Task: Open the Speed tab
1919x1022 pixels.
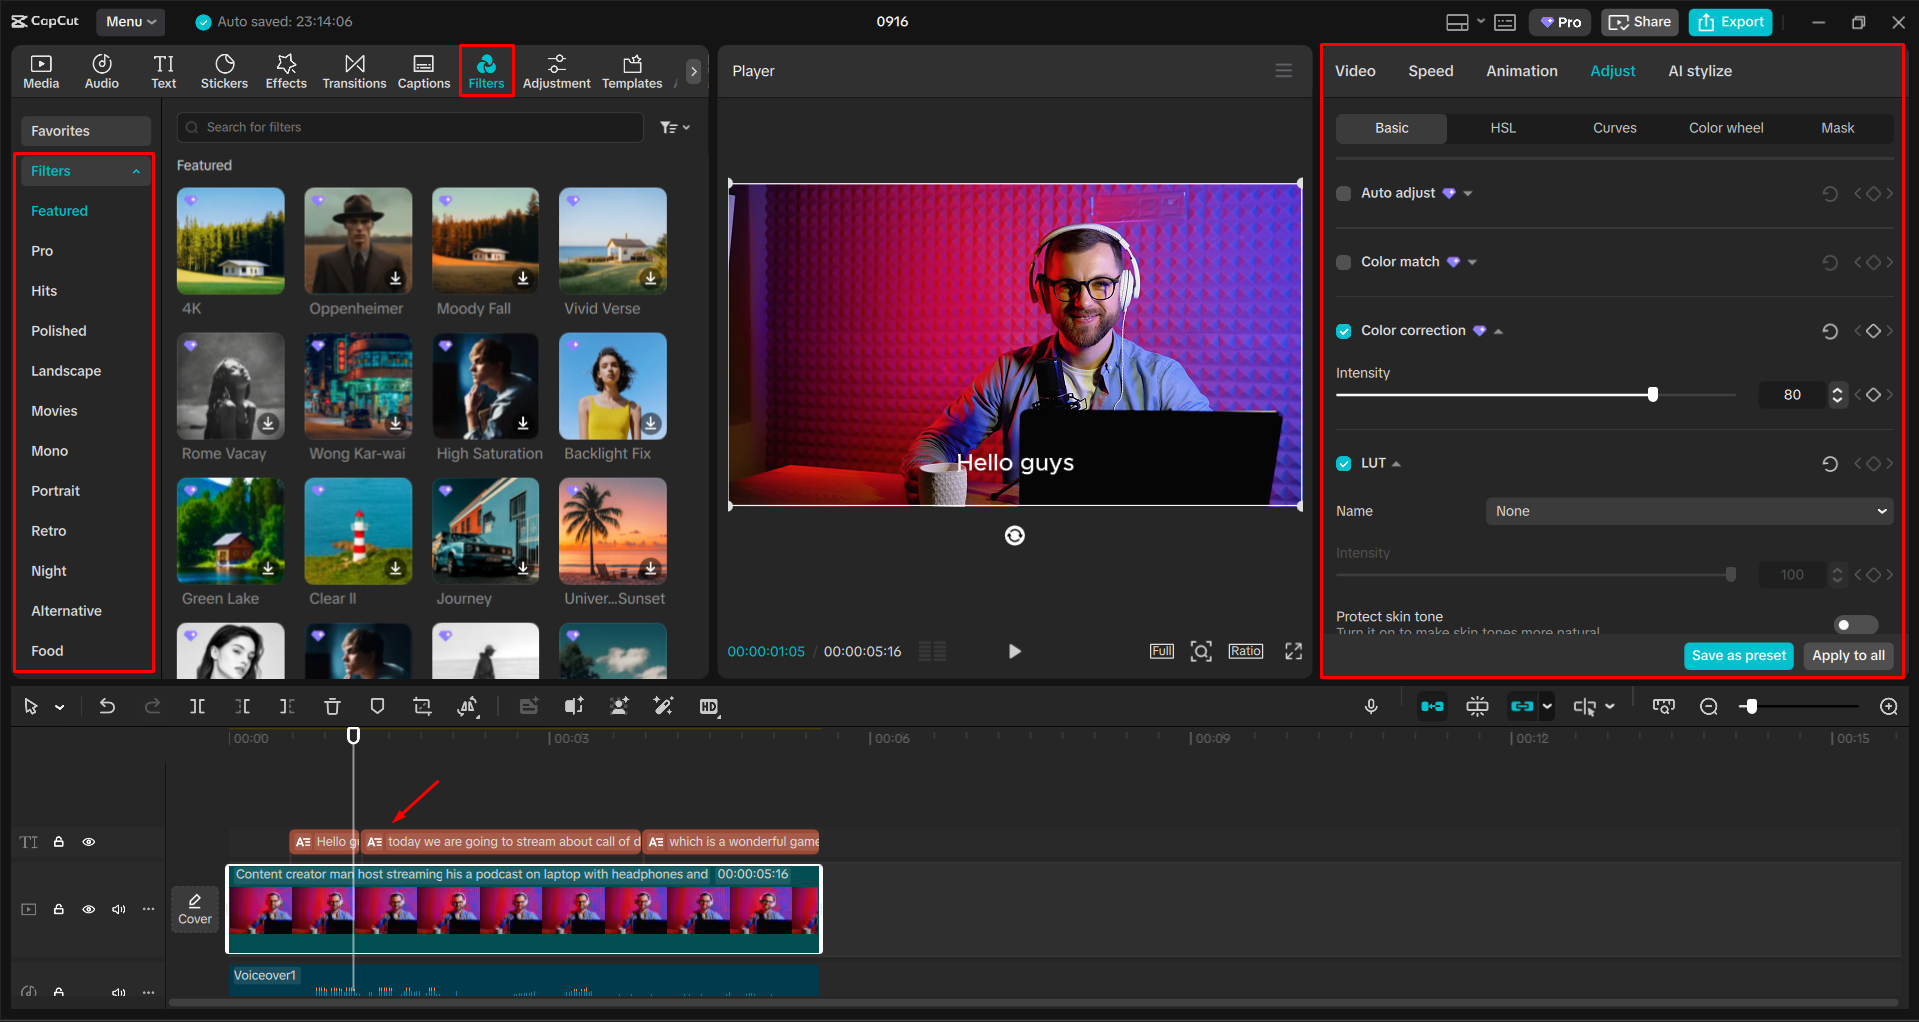Action: pyautogui.click(x=1430, y=70)
